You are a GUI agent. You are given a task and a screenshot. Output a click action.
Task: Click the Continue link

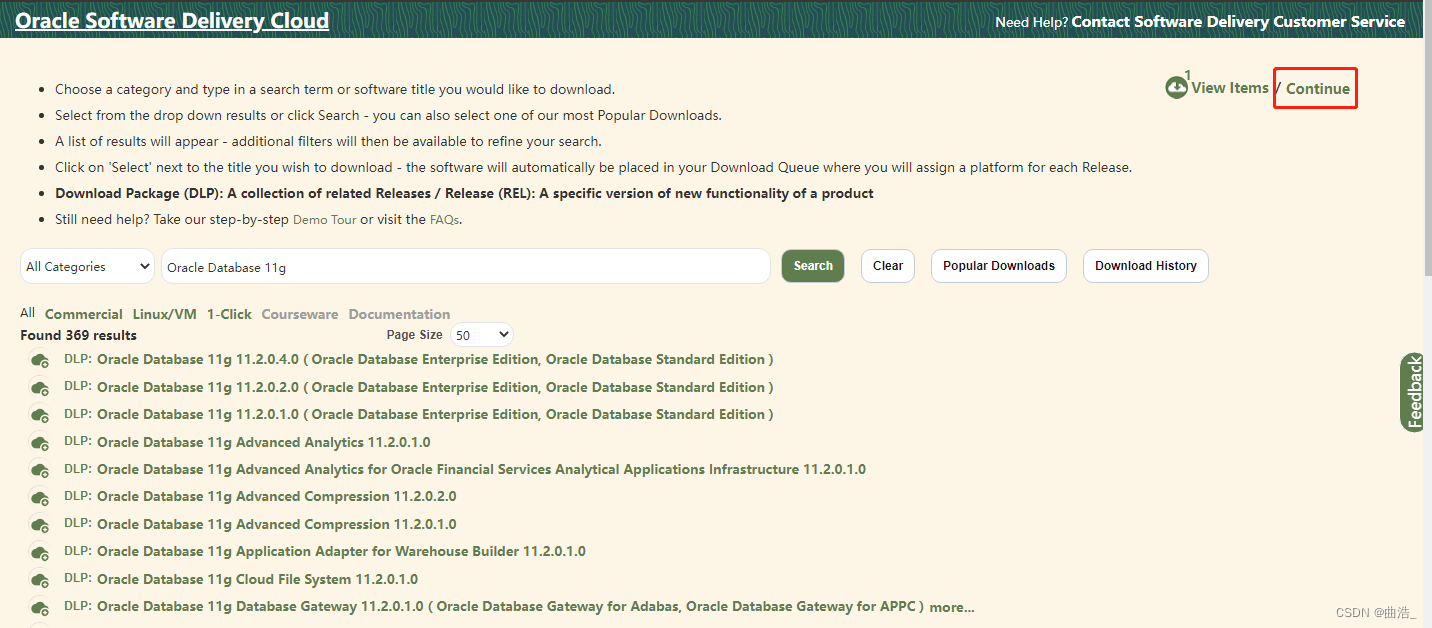1318,88
